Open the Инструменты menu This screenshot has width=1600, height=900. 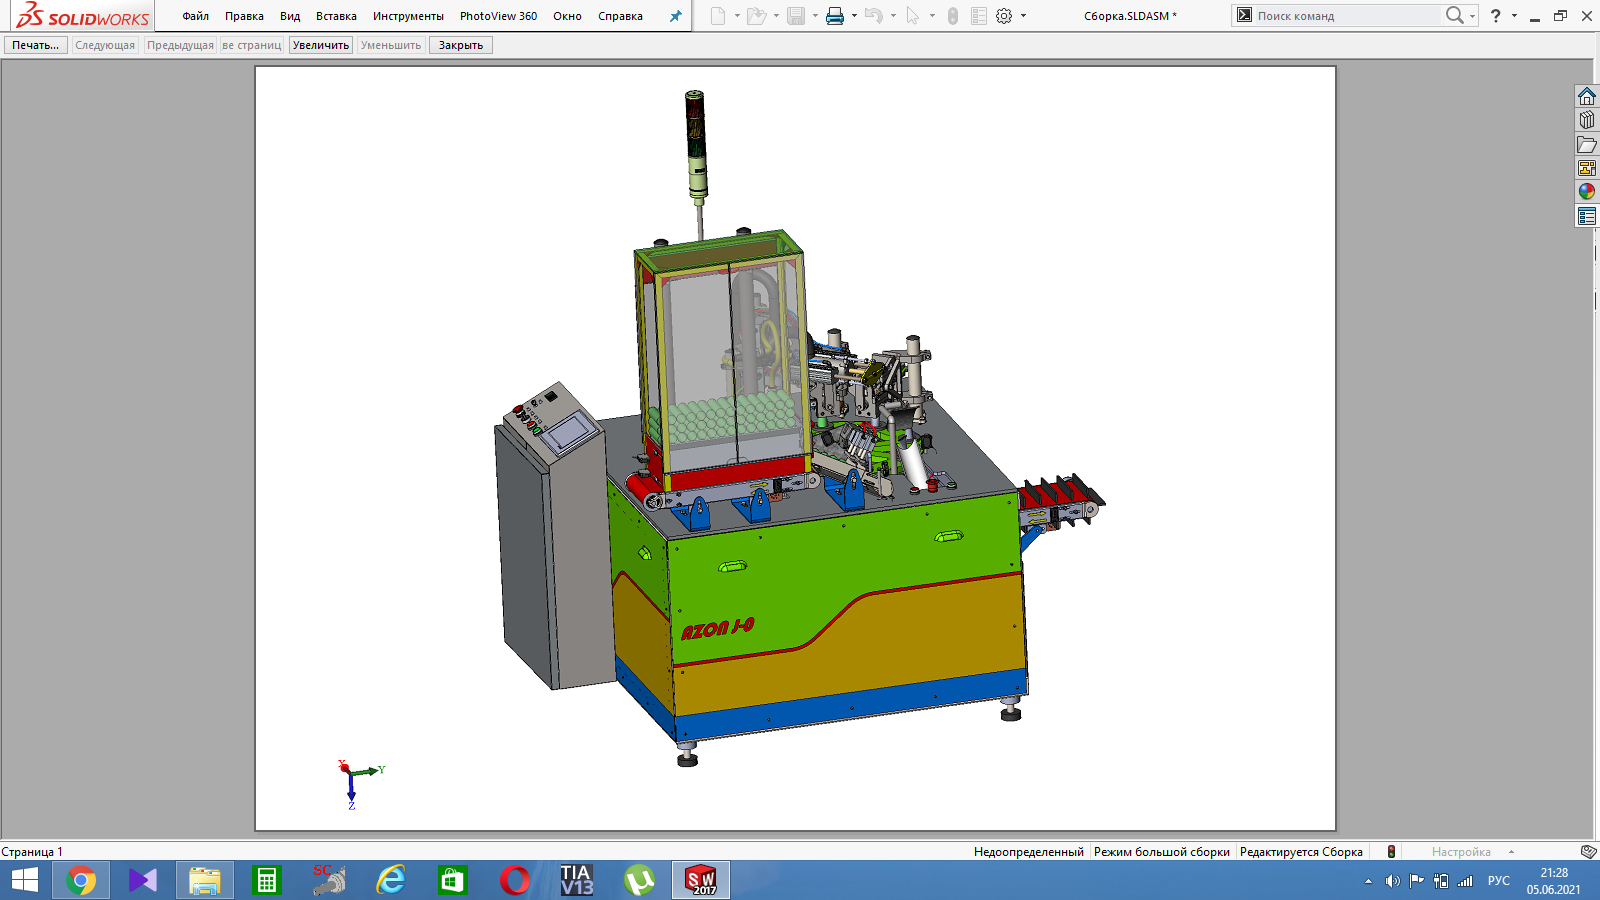[408, 16]
